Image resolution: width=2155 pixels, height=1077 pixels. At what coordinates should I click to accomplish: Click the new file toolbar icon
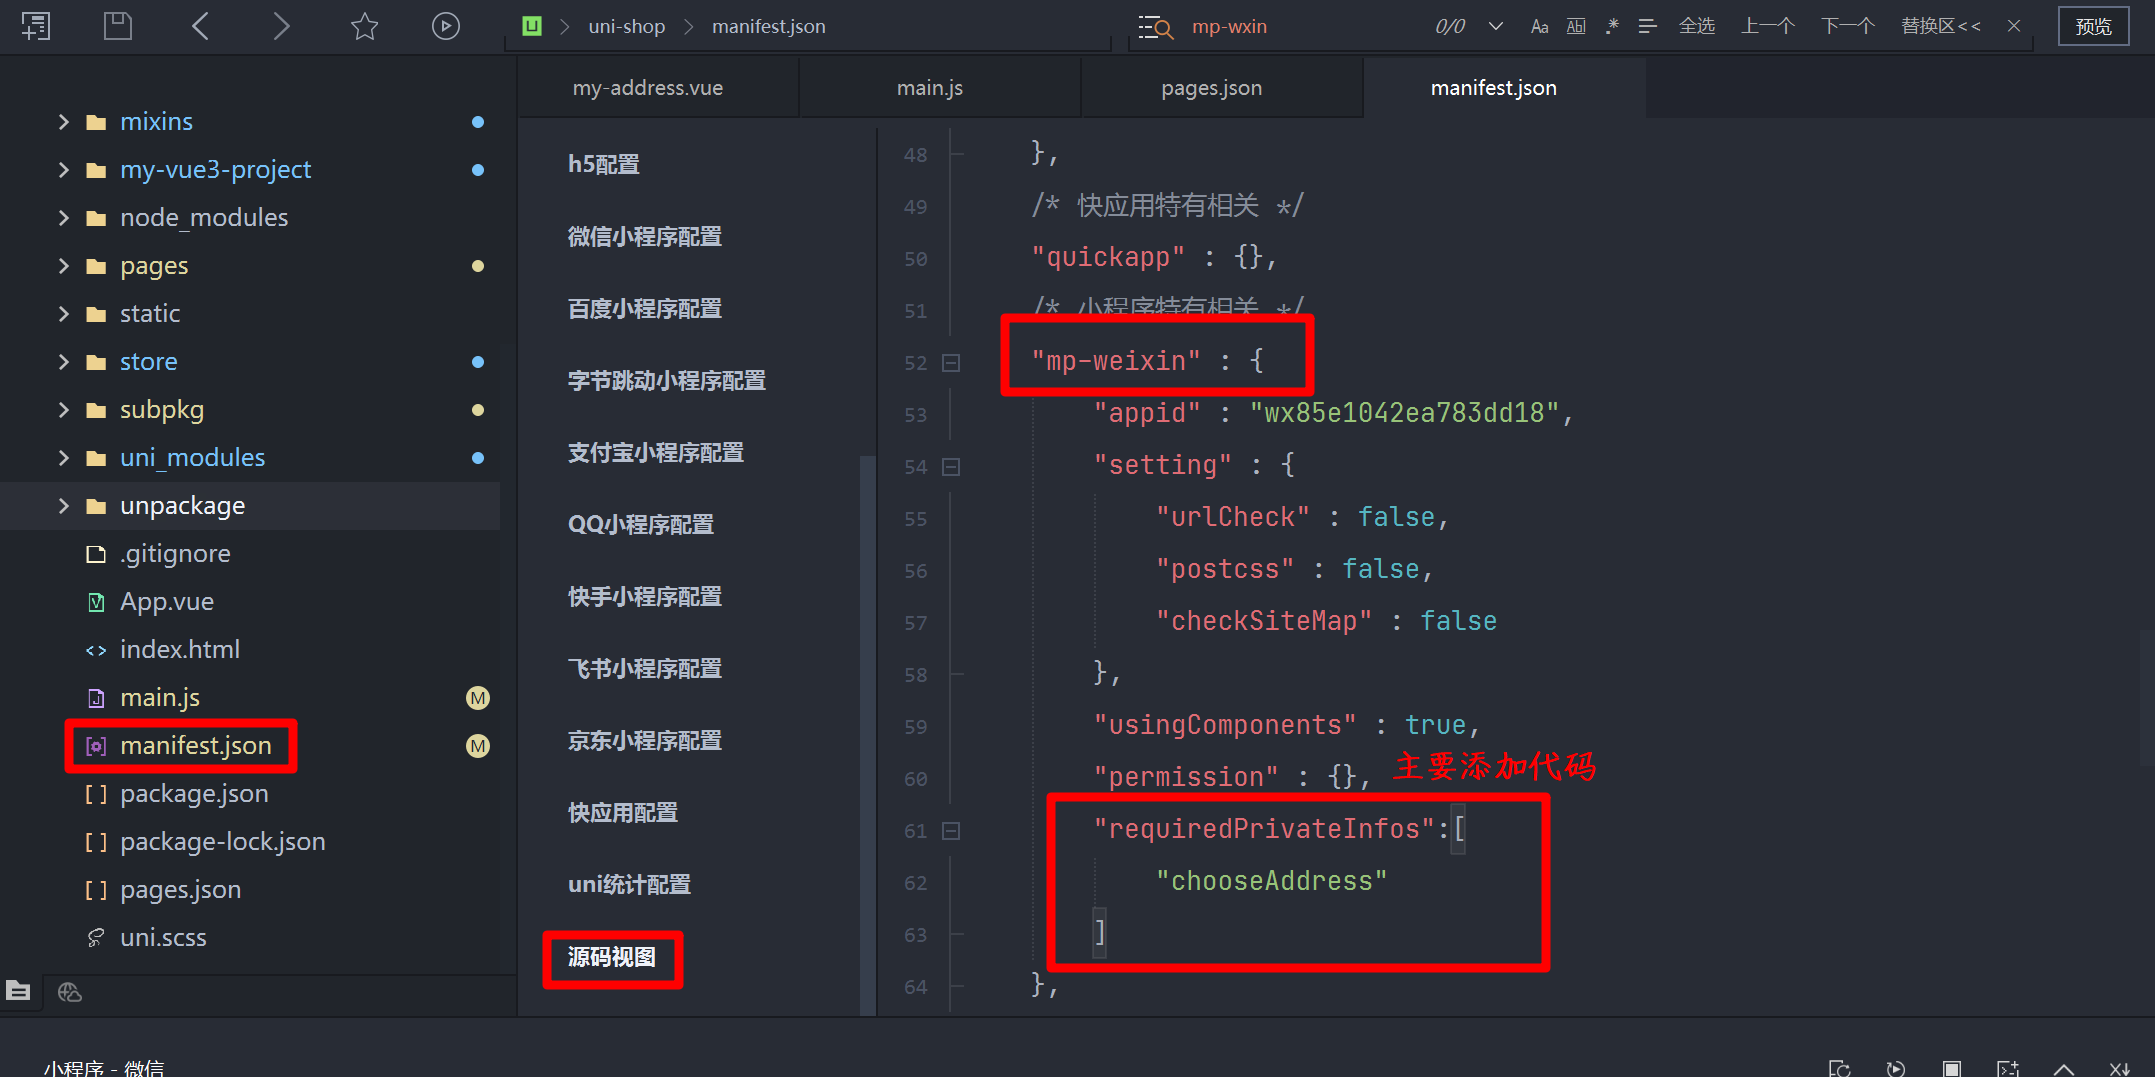pos(36,26)
